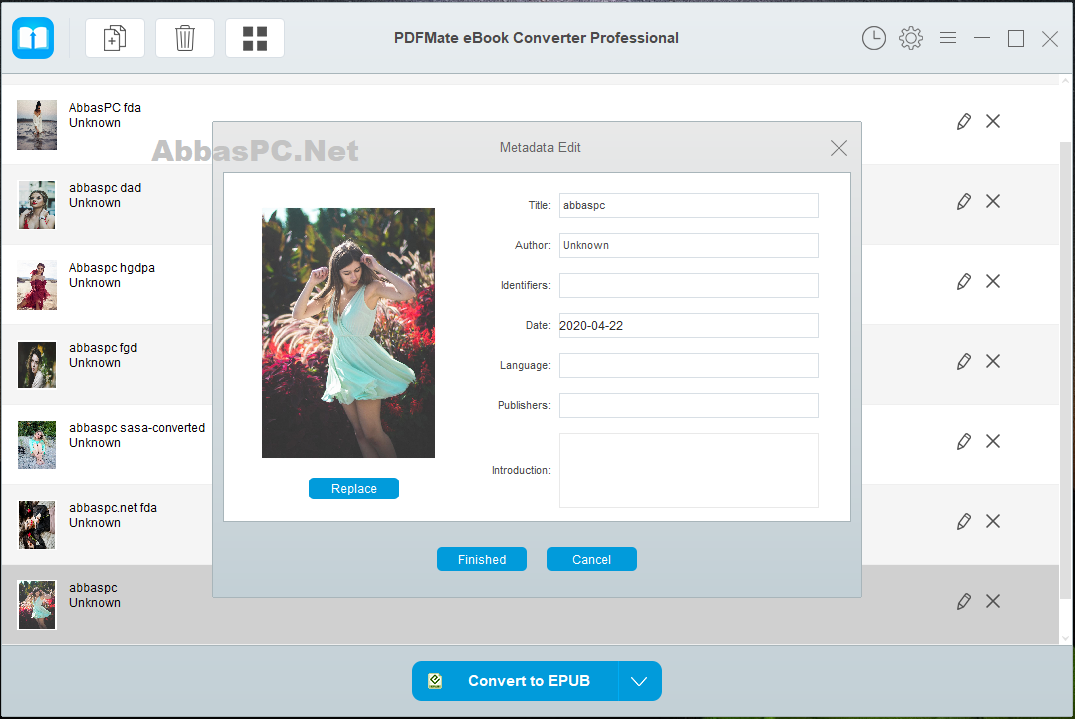The width and height of the screenshot is (1075, 719).
Task: Remove Abbaspc hgdpa with its X icon
Action: 993,282
